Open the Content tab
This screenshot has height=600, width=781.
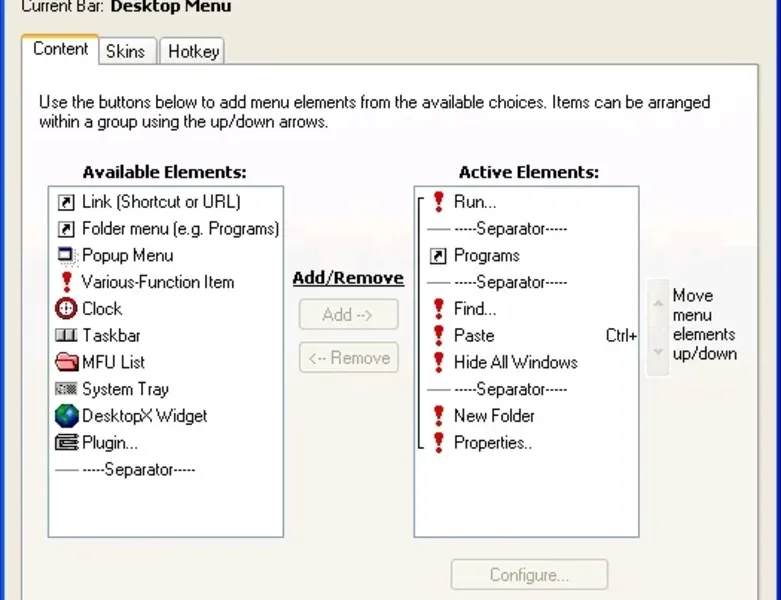[x=60, y=49]
